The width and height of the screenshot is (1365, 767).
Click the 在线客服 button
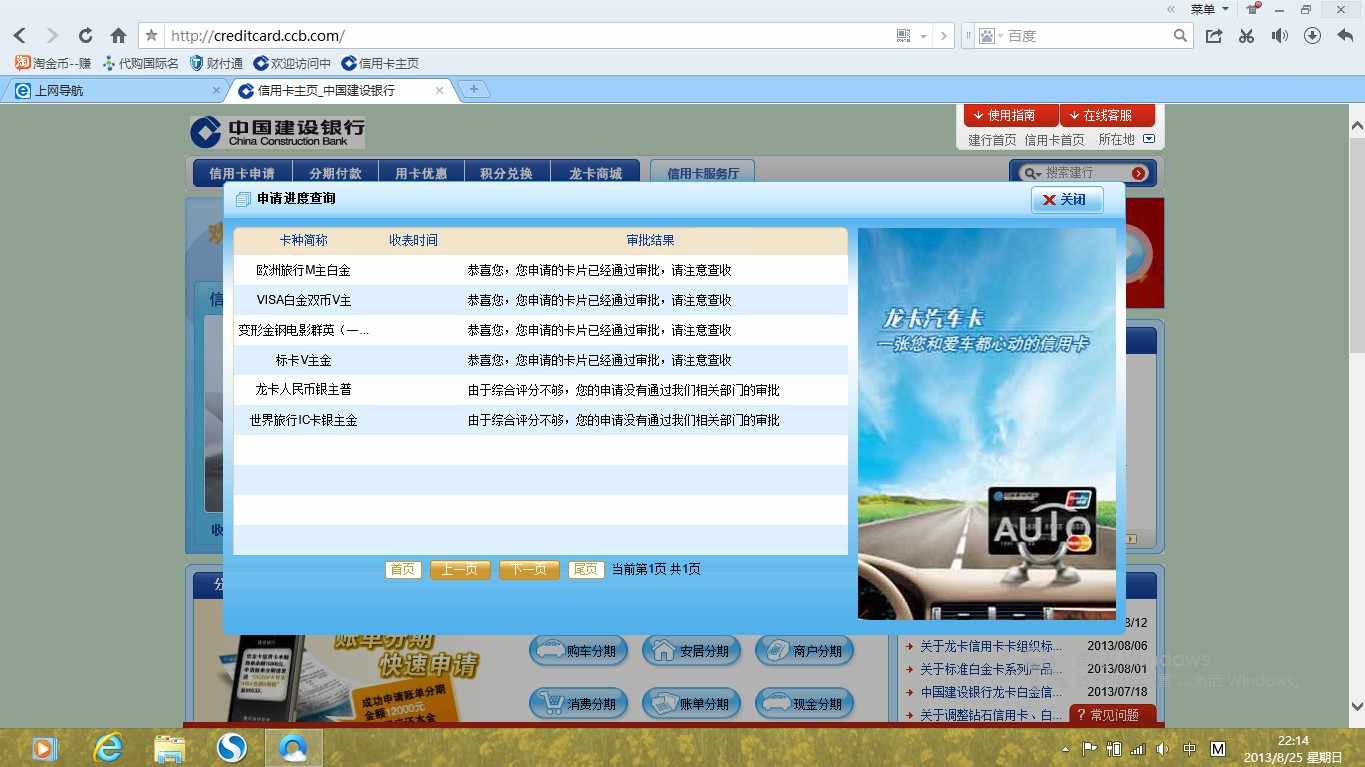pos(1106,114)
